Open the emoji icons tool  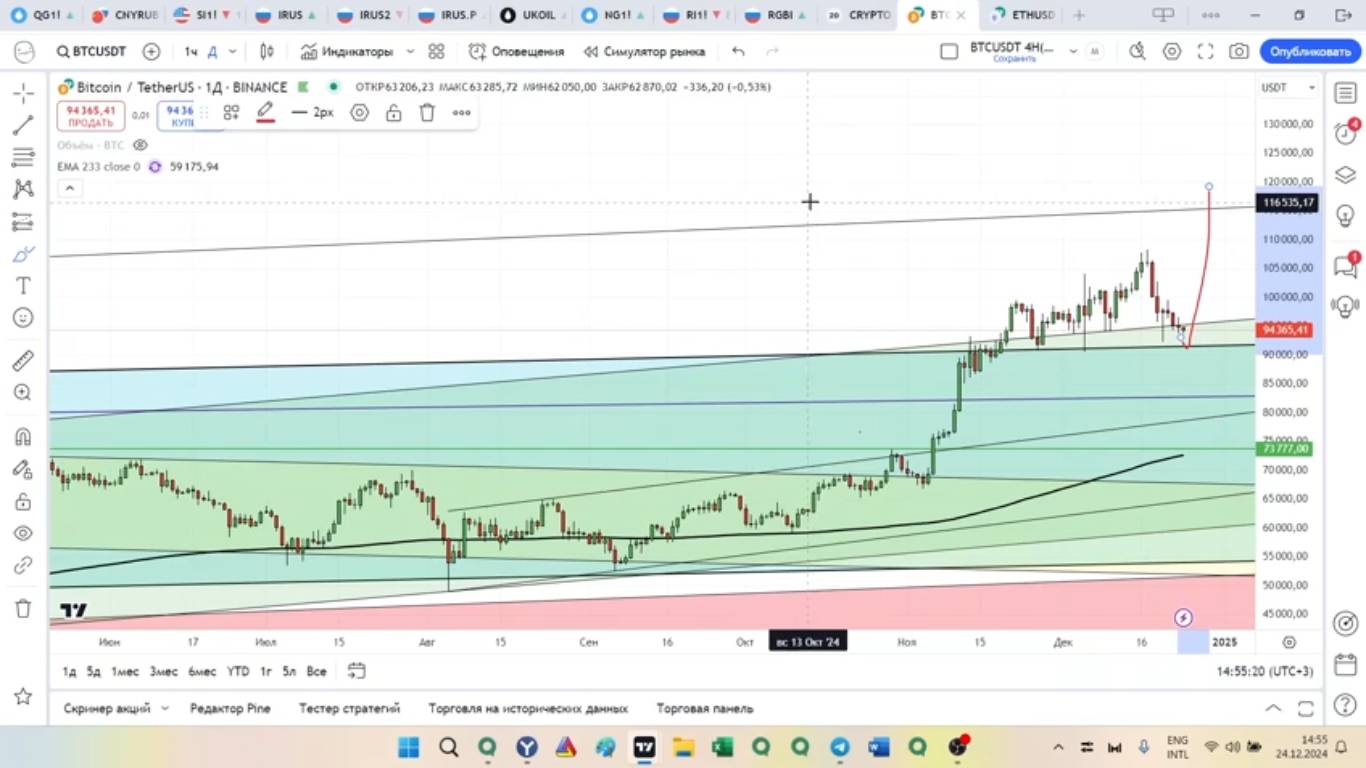point(23,317)
